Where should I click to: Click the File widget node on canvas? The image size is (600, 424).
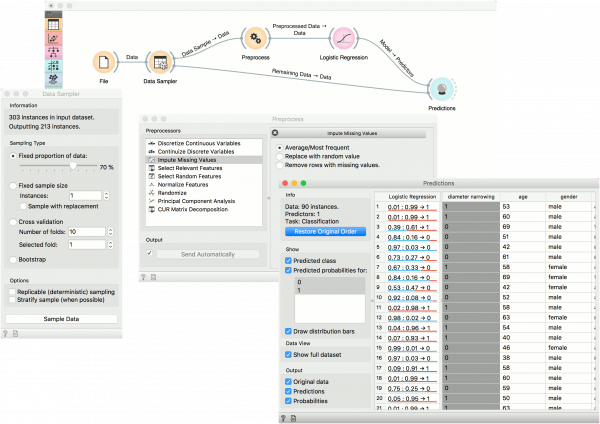[x=102, y=64]
